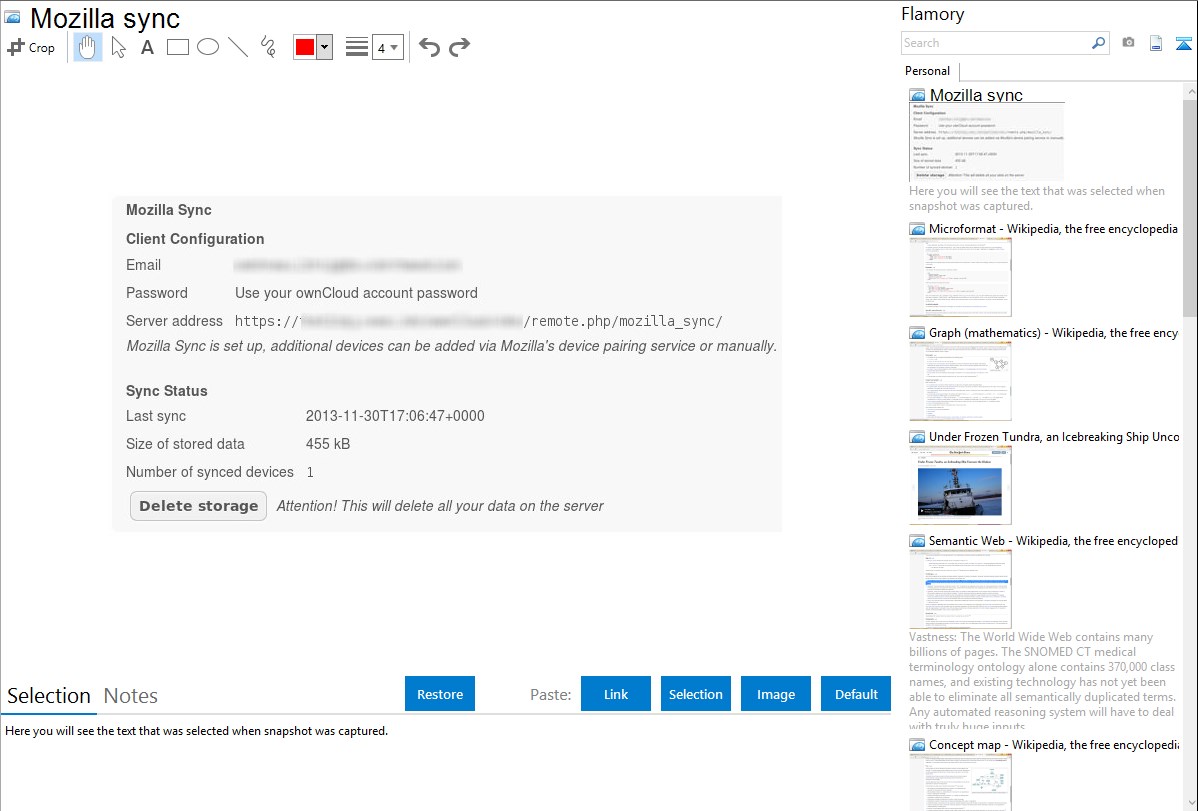Image resolution: width=1198 pixels, height=811 pixels.
Task: Click 'Under Frozen Tundra, an Icebreaking Ship' title
Action: [x=1054, y=437]
